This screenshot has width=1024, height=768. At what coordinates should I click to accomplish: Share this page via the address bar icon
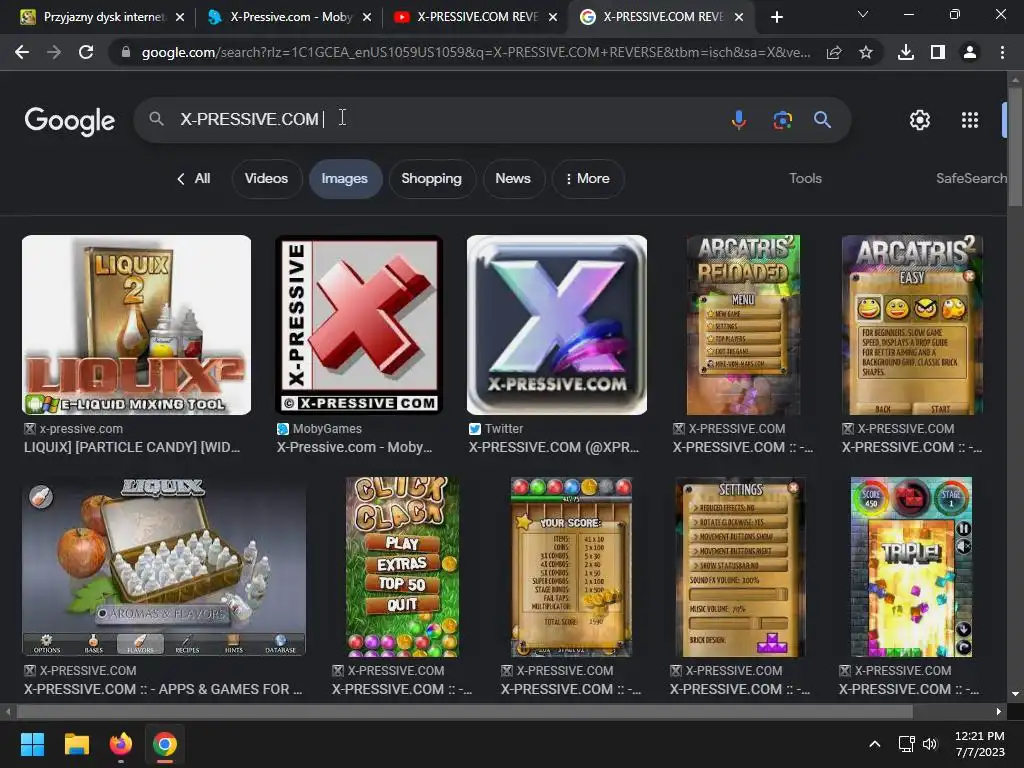(834, 52)
